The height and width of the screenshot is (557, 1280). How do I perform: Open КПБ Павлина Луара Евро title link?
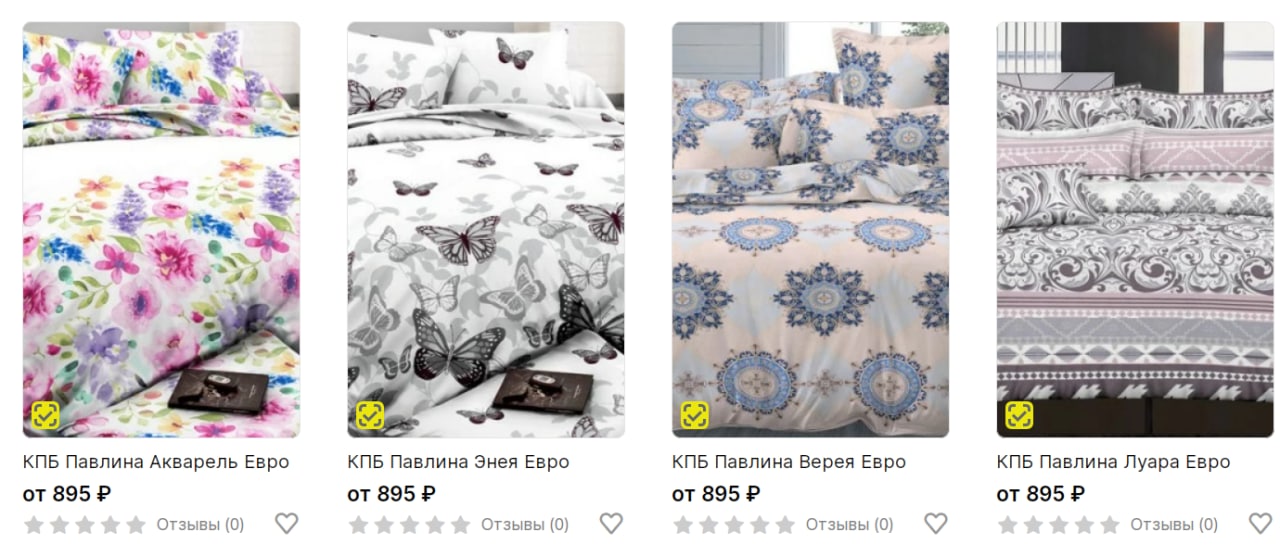click(x=1114, y=462)
